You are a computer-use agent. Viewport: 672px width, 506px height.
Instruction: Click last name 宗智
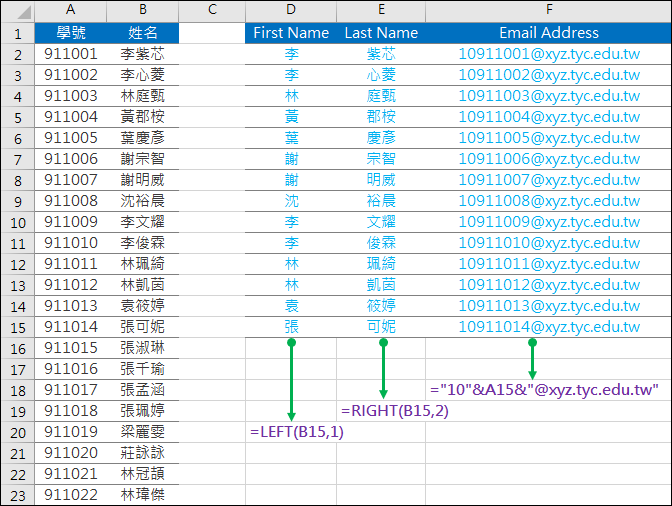coord(381,159)
